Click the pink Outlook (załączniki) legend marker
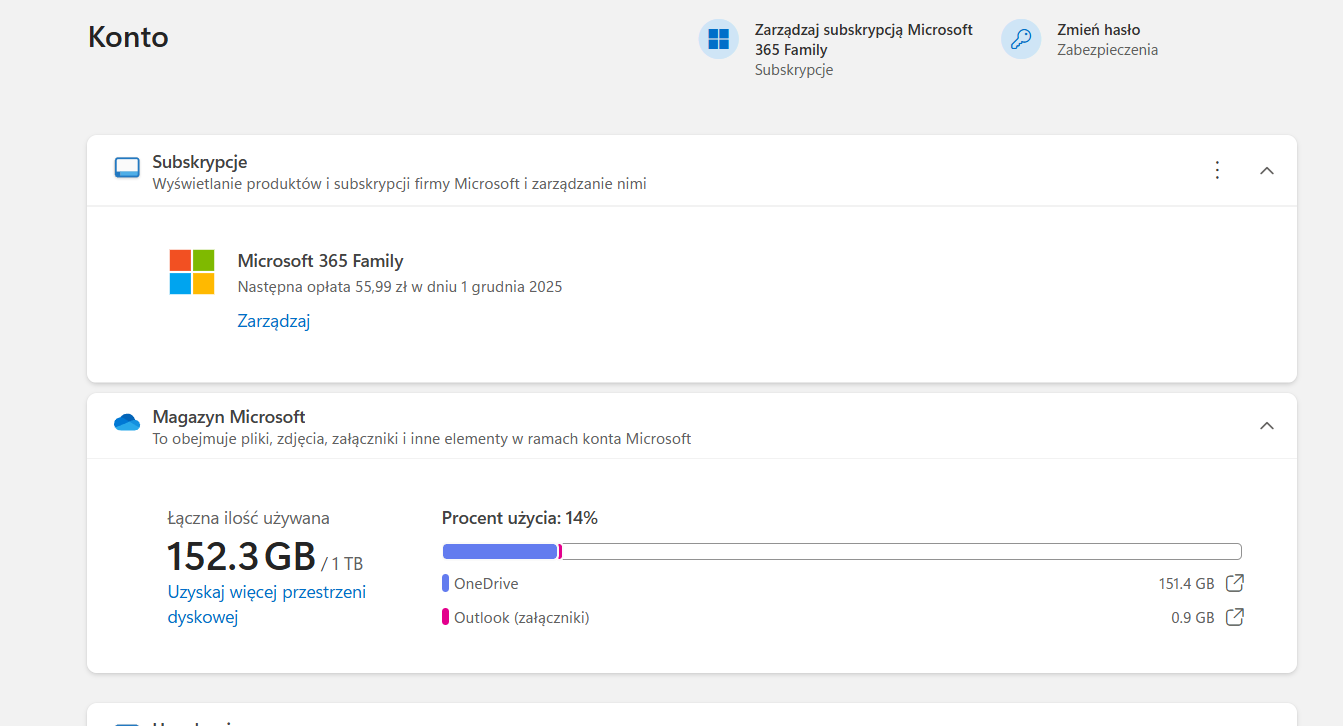 [445, 617]
